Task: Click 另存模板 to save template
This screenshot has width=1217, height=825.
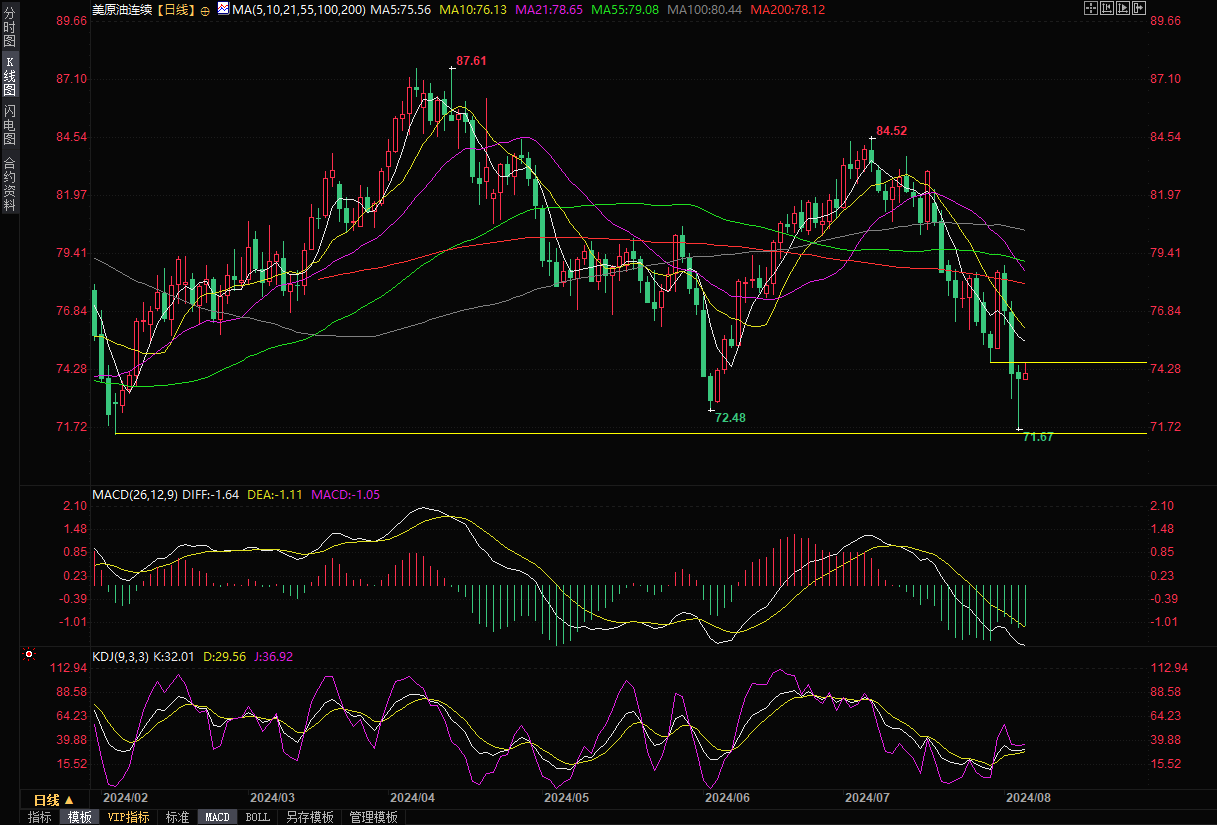Action: 309,817
